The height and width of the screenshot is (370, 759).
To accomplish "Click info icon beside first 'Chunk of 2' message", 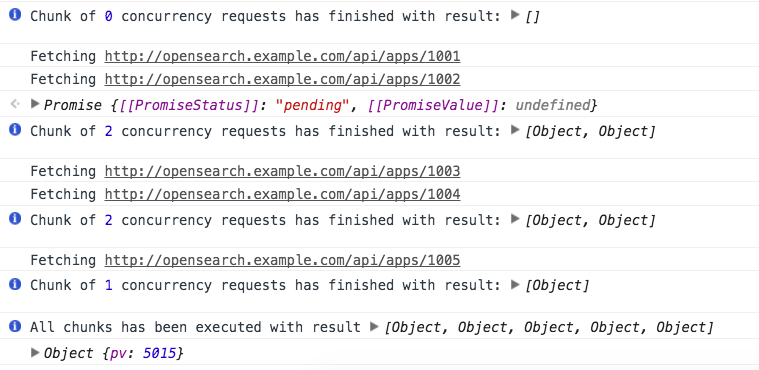I will (x=15, y=130).
